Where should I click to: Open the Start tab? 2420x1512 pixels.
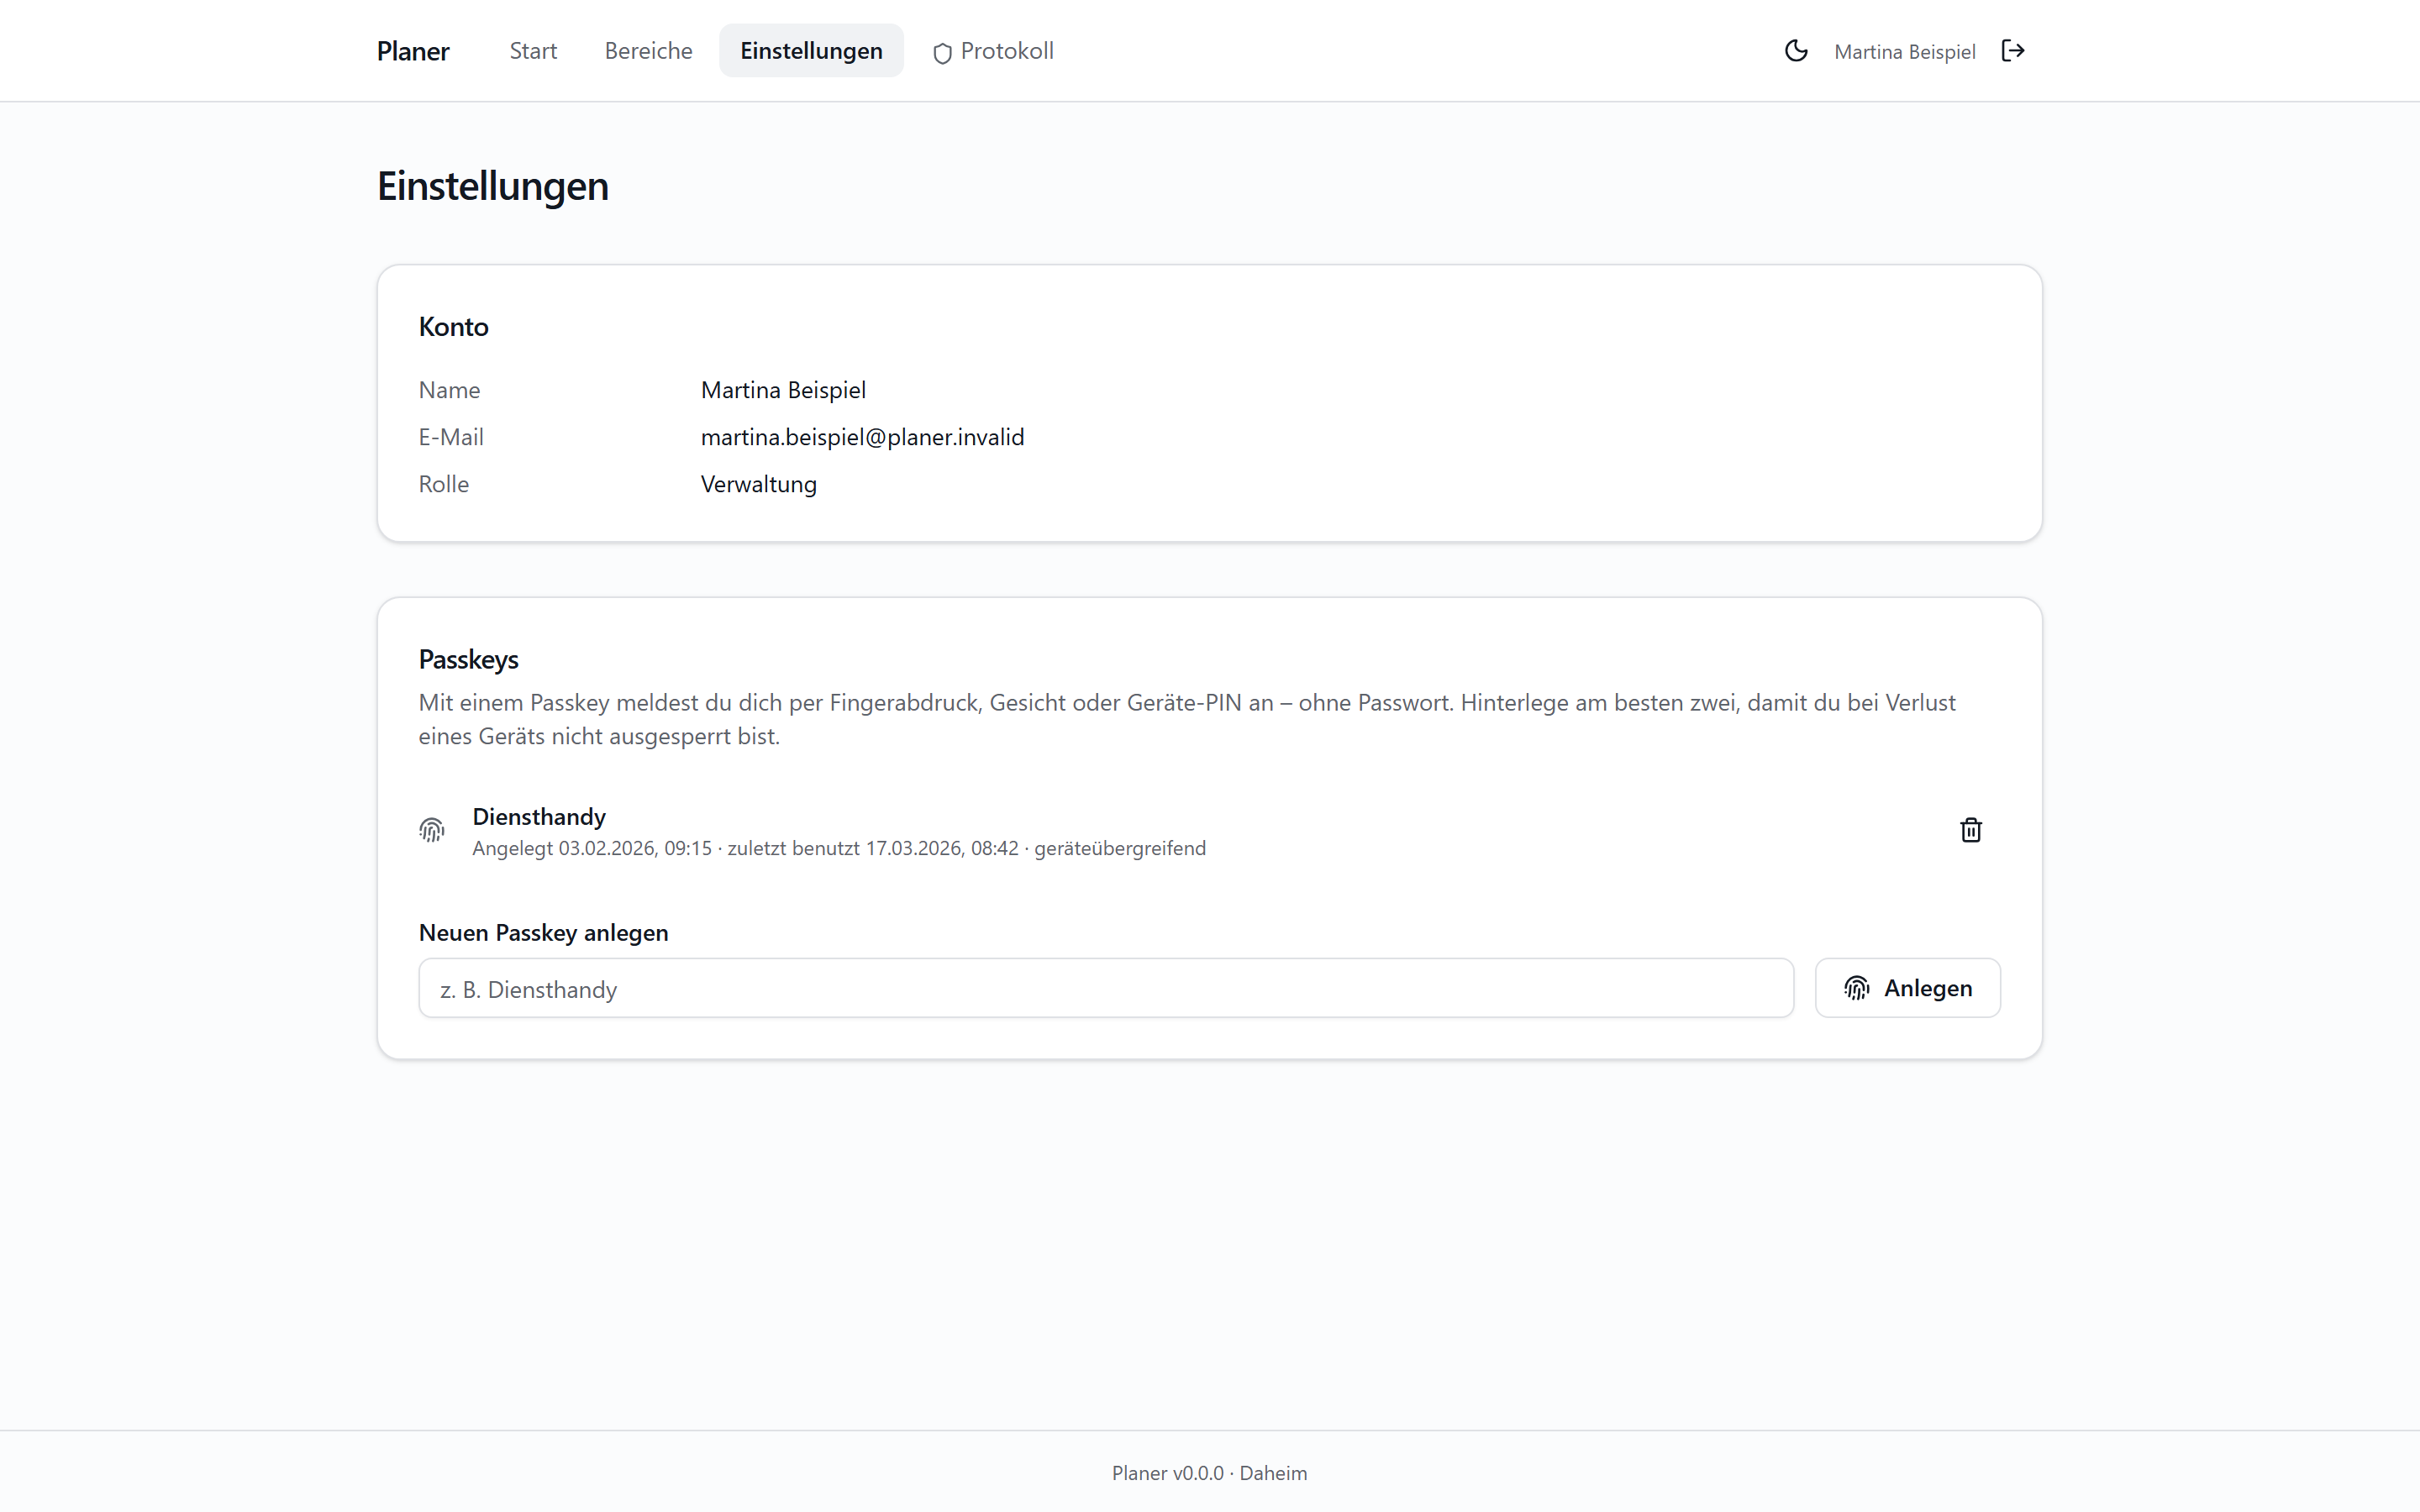coord(533,51)
